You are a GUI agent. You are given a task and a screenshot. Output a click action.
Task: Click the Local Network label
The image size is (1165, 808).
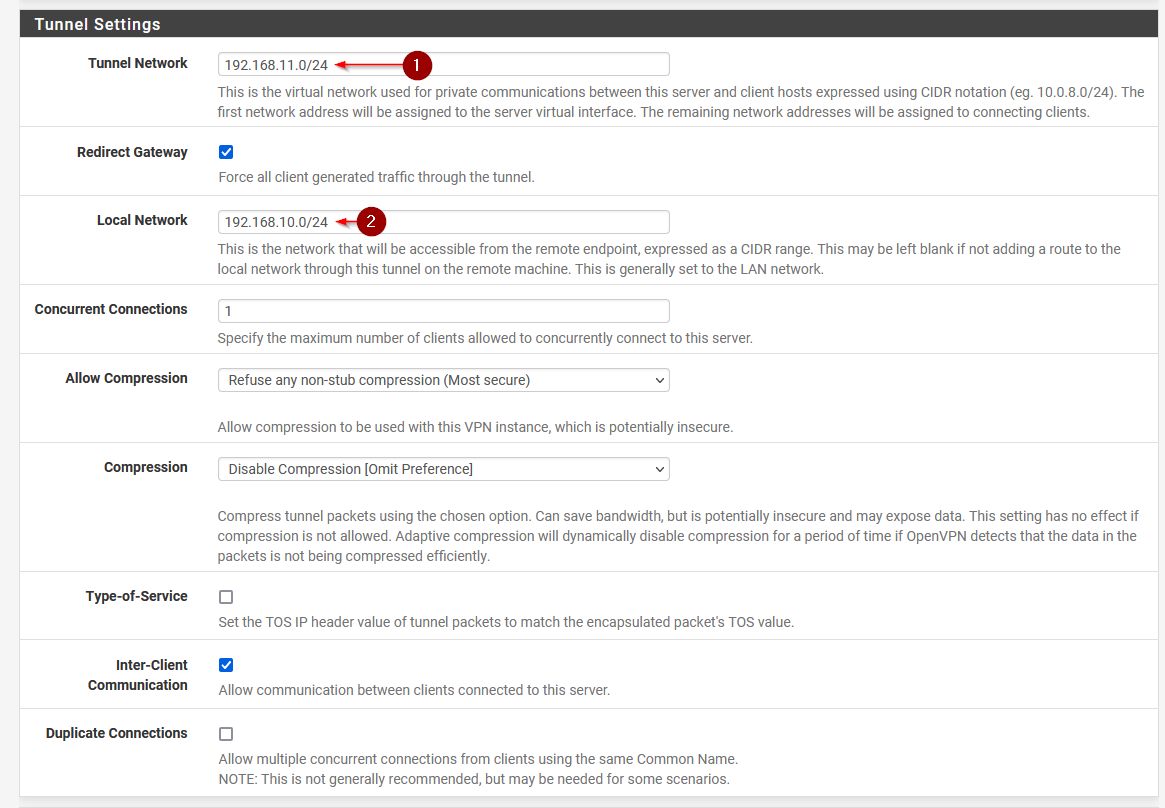tap(142, 221)
